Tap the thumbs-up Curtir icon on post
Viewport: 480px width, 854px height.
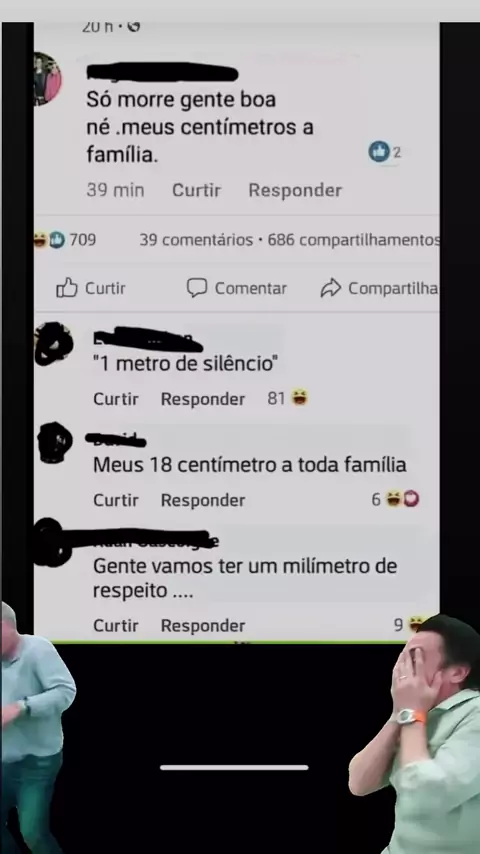pyautogui.click(x=67, y=288)
